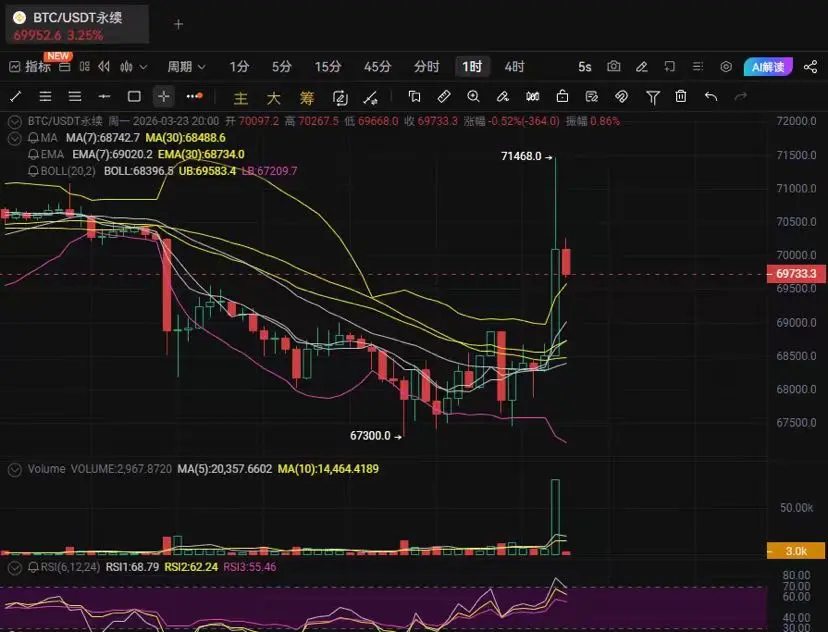Click the list settings icon in top toolbar
Image resolution: width=828 pixels, height=632 pixels.
698,67
